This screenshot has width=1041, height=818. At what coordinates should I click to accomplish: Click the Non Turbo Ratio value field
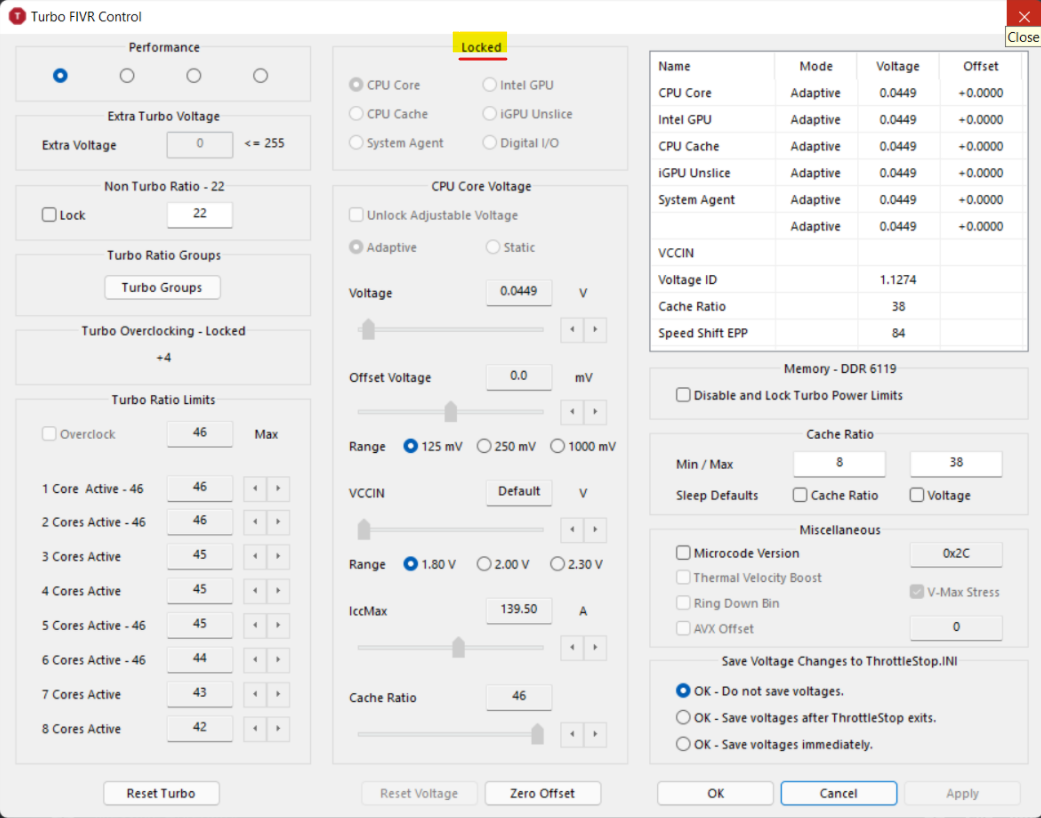pyautogui.click(x=200, y=214)
